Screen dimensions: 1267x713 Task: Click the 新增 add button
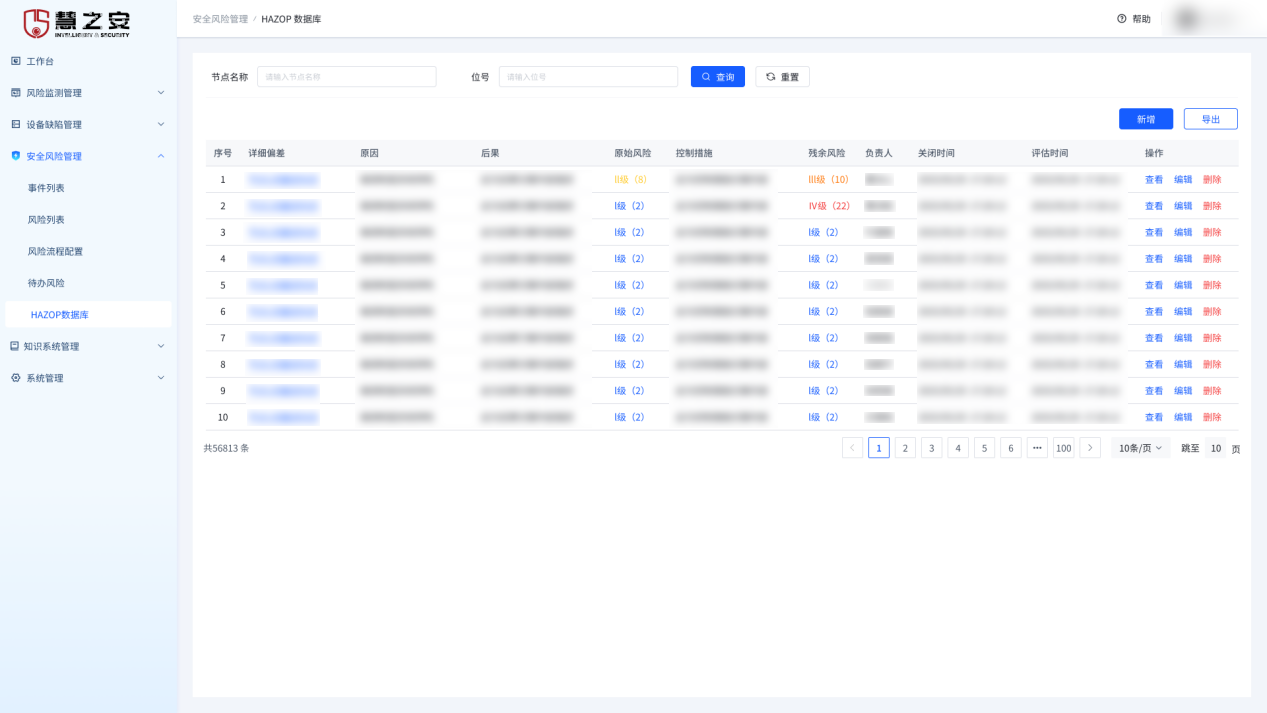coord(1145,119)
